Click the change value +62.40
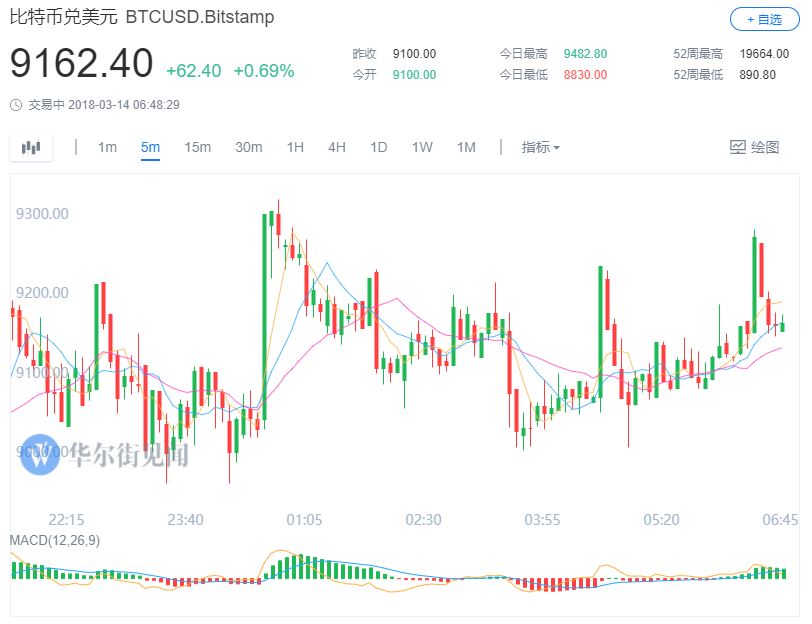812x624 pixels. tap(194, 71)
